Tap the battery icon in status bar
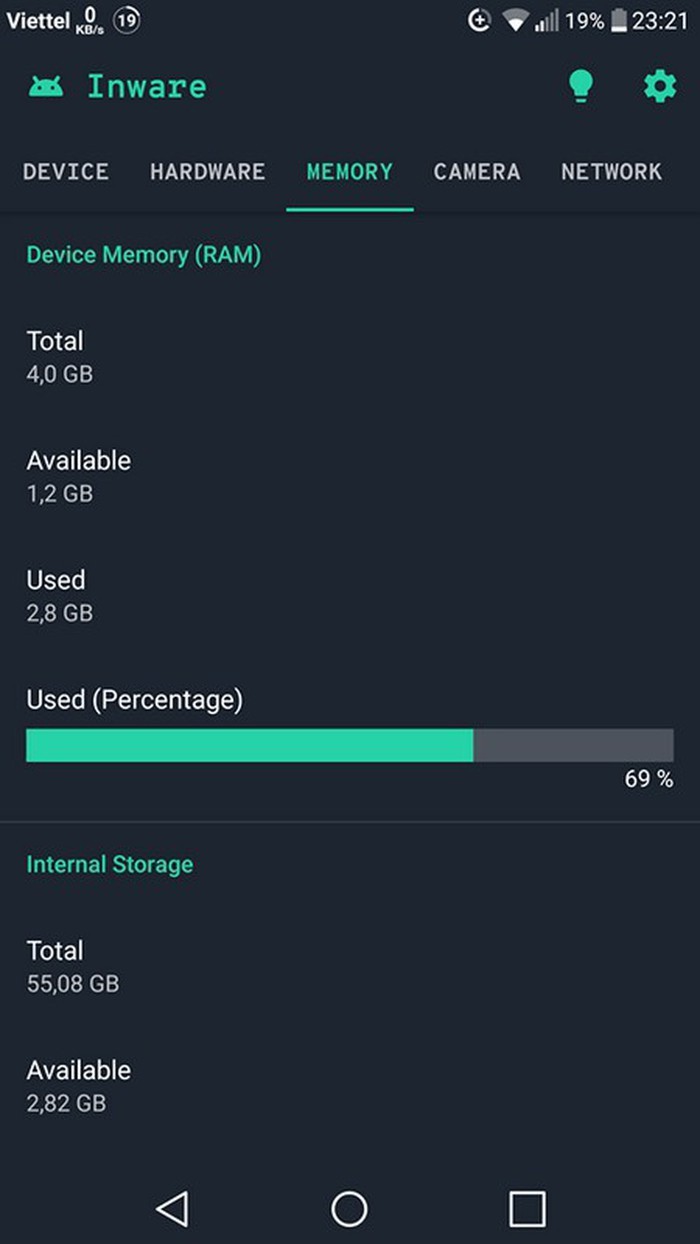700x1244 pixels. click(619, 21)
